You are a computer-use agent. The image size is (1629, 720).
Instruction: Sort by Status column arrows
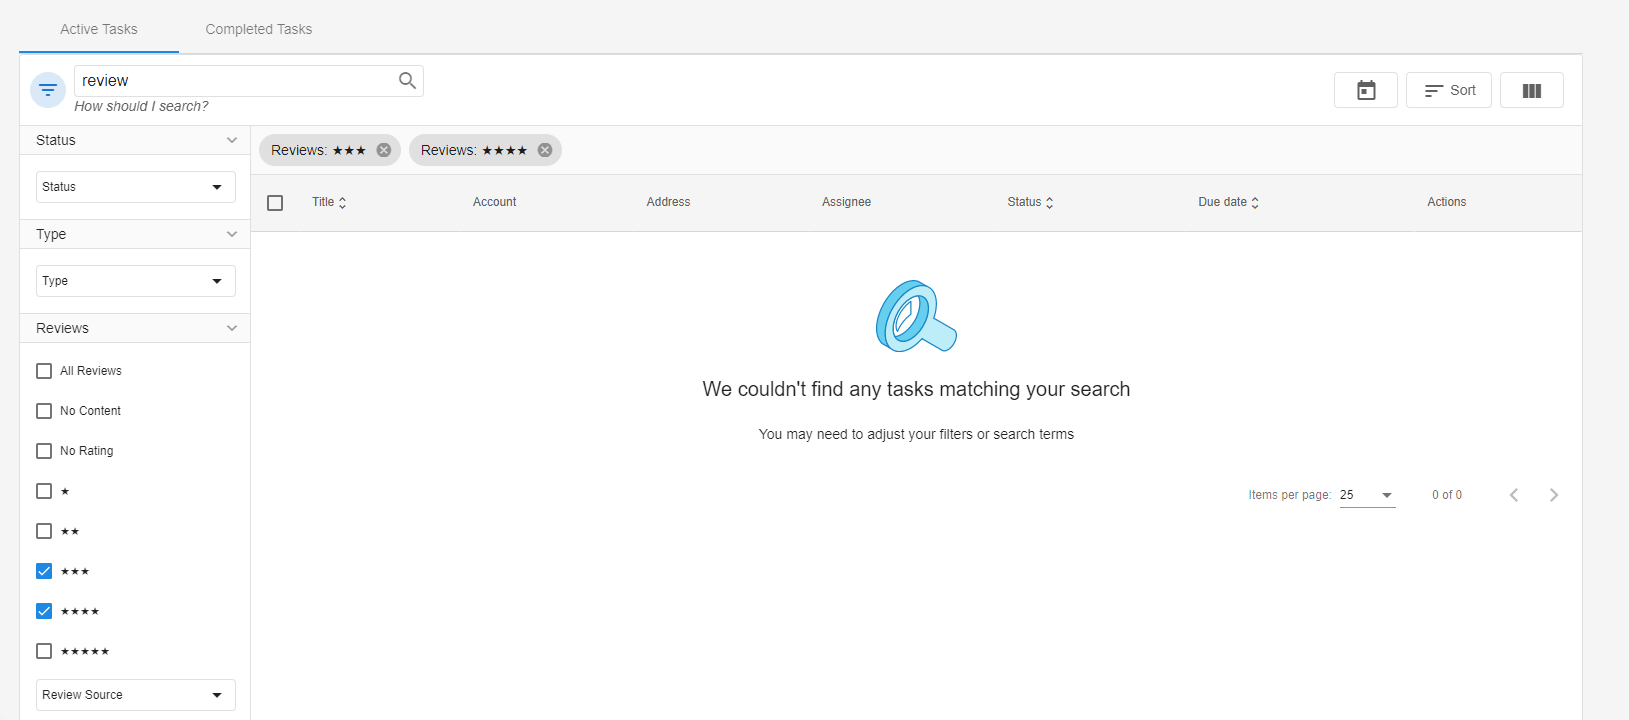point(1050,202)
